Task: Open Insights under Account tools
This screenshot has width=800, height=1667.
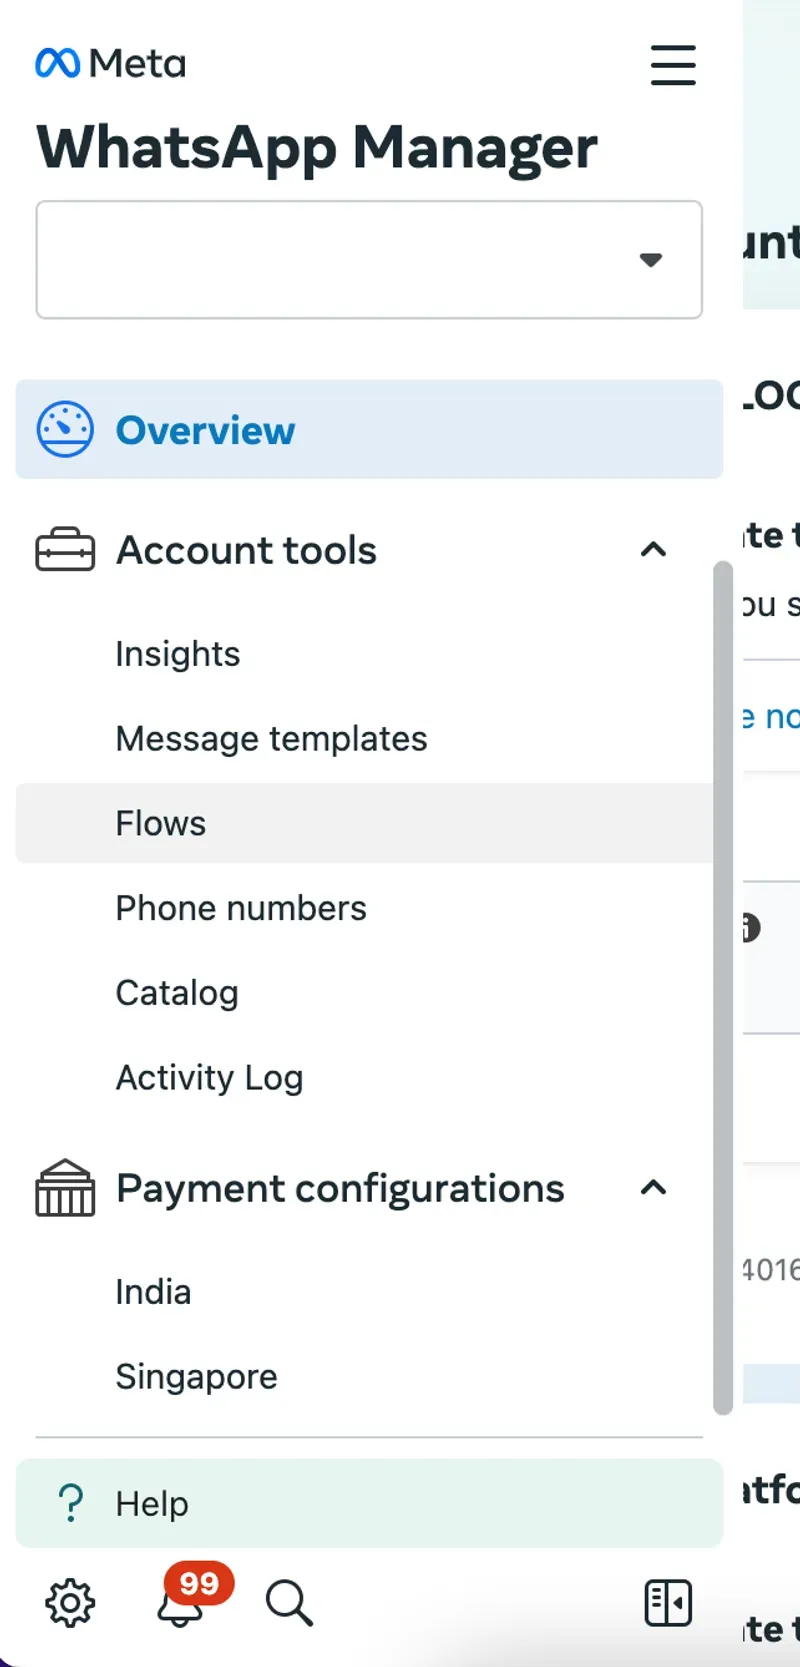Action: click(x=178, y=654)
